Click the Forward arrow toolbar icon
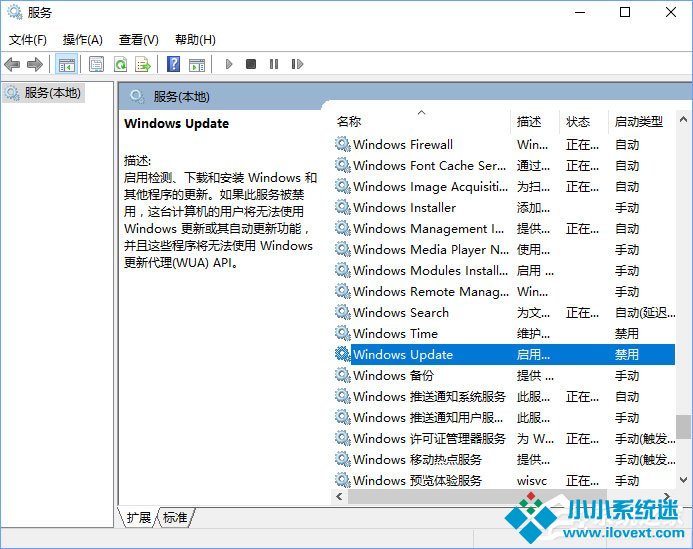Viewport: 693px width, 549px height. pyautogui.click(x=35, y=65)
